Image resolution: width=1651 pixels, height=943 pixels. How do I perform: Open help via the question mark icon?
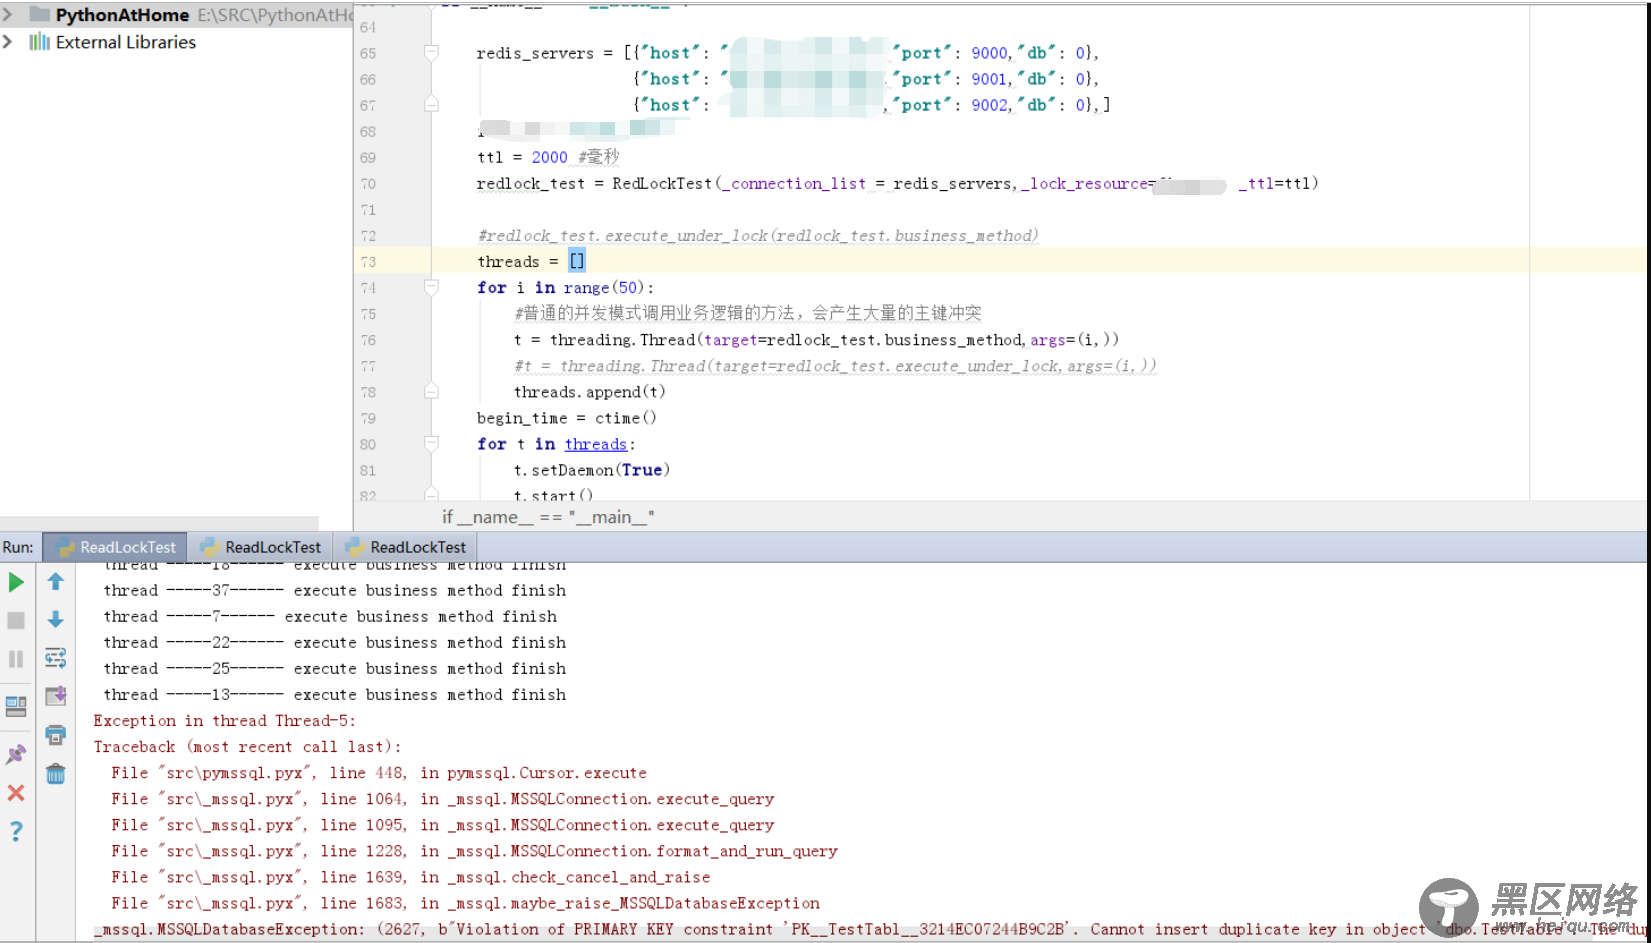pyautogui.click(x=16, y=831)
